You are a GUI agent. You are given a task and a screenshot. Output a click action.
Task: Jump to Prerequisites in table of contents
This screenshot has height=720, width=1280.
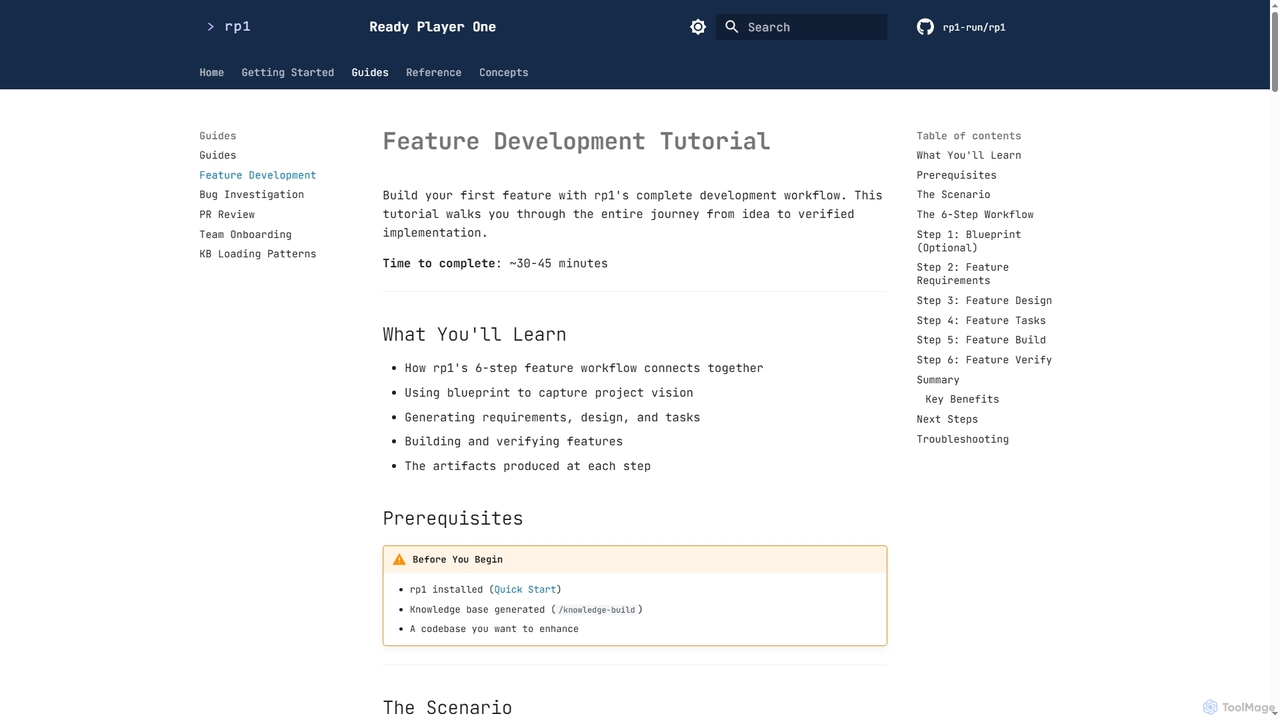point(957,175)
